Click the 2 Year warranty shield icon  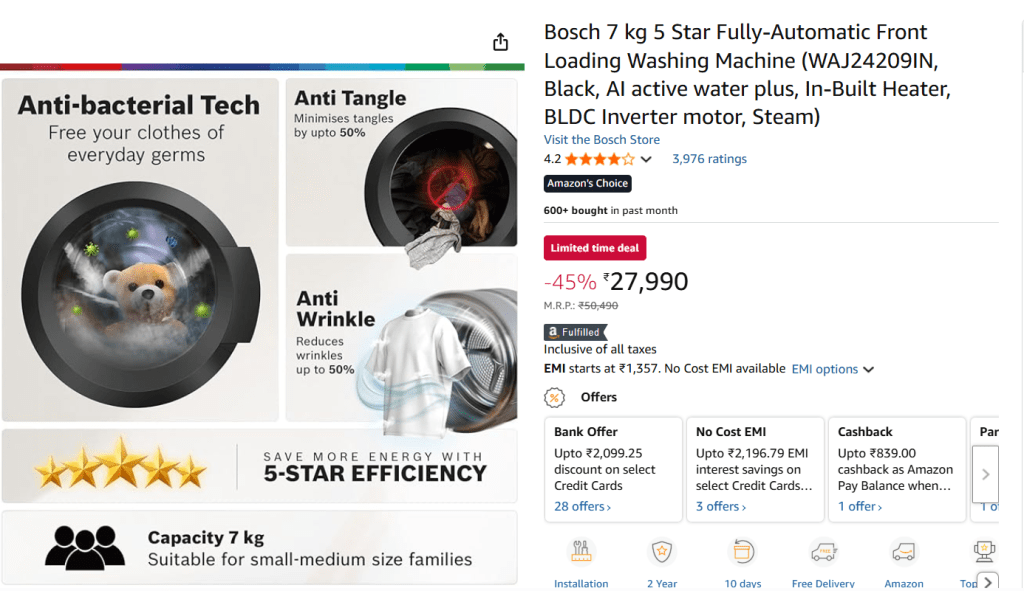pyautogui.click(x=661, y=552)
